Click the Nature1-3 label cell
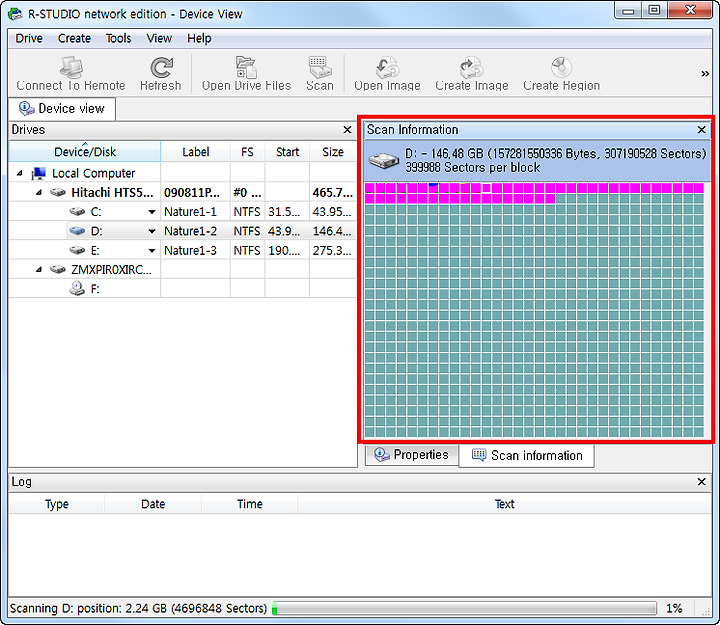 click(x=195, y=250)
